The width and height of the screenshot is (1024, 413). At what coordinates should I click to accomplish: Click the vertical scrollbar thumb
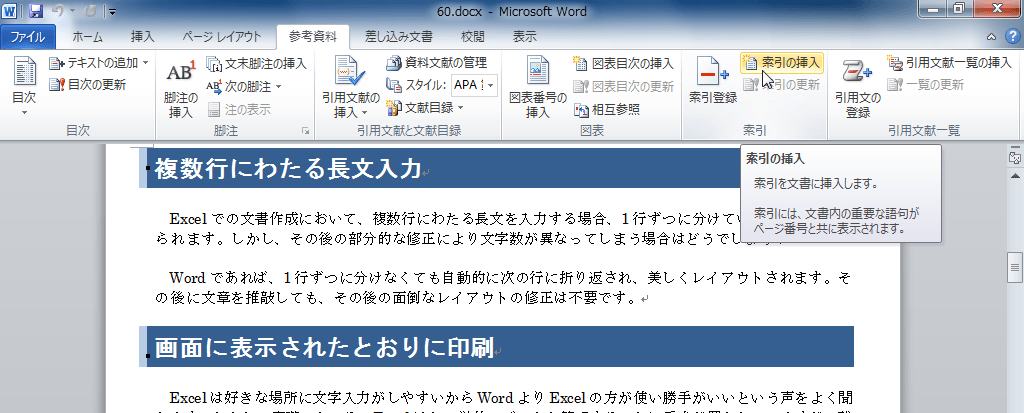1015,267
